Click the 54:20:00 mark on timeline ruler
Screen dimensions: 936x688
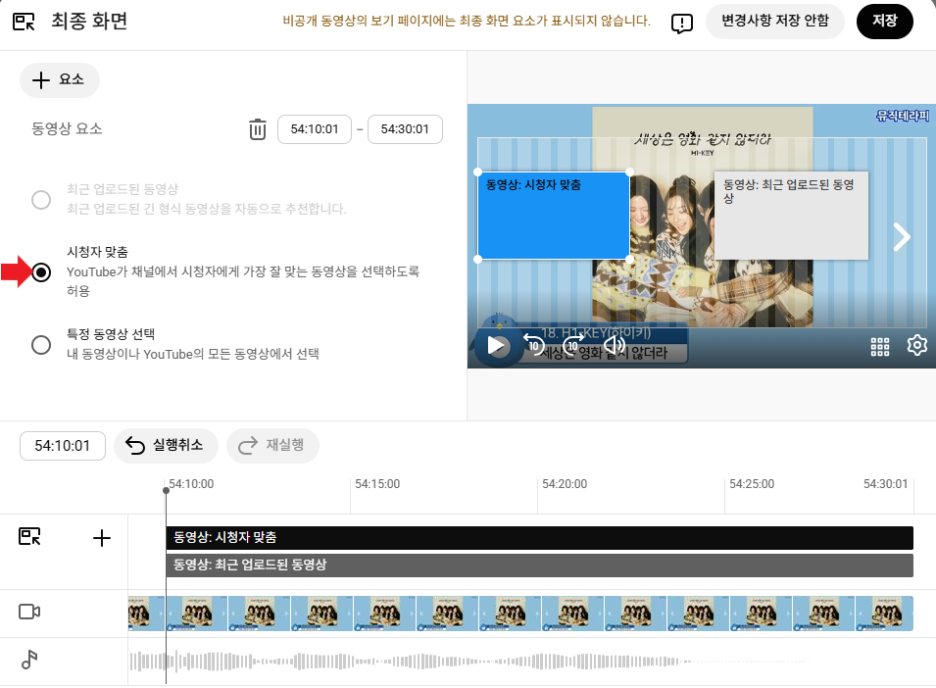point(564,484)
